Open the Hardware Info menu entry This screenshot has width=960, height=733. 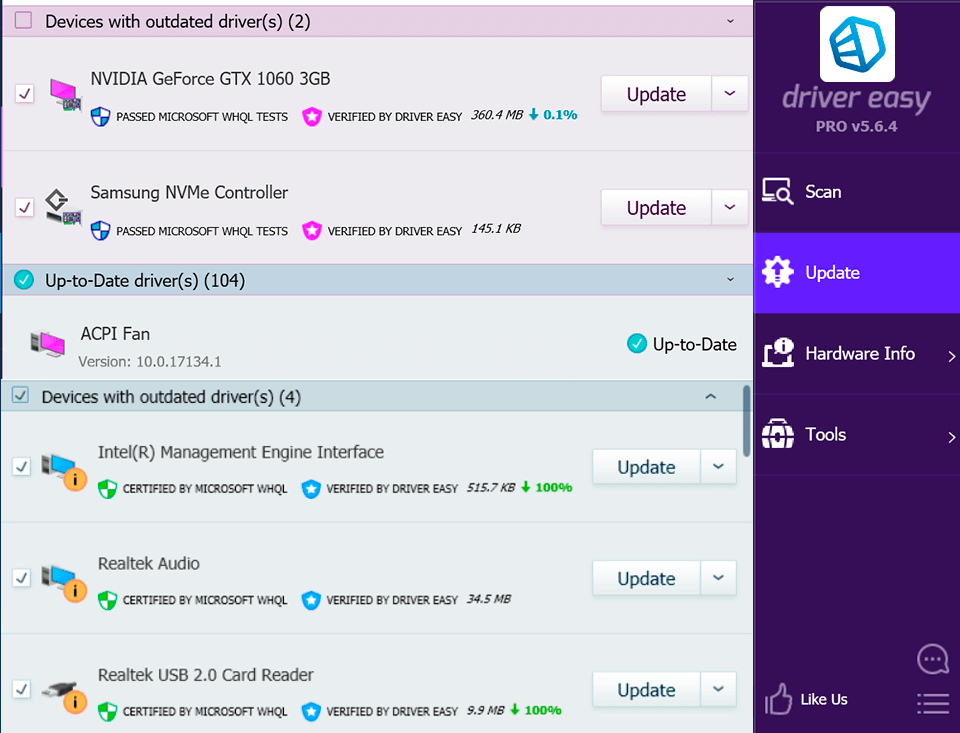coord(857,354)
